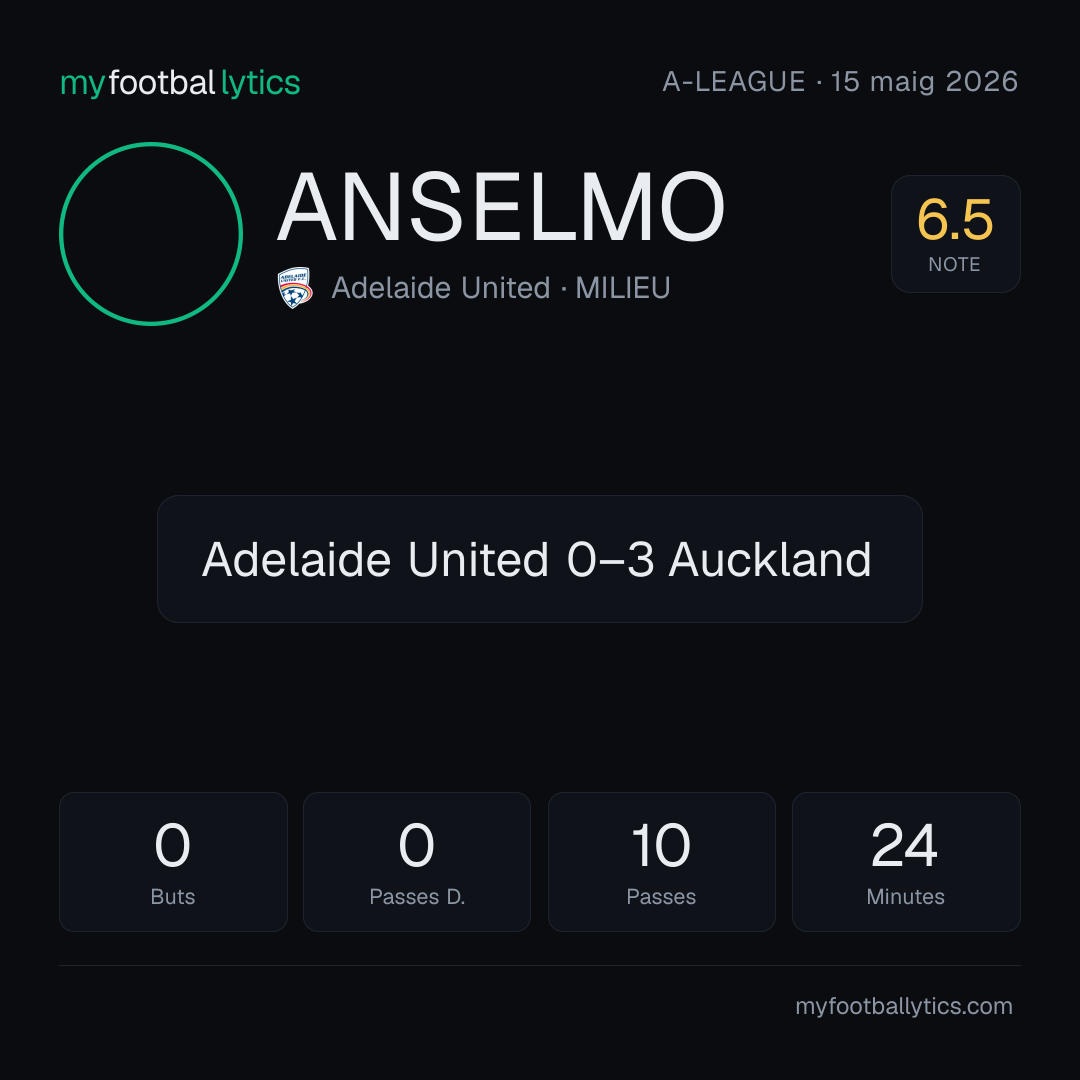Viewport: 1080px width, 1080px height.
Task: Click the number 24 above Minutes
Action: tap(904, 845)
